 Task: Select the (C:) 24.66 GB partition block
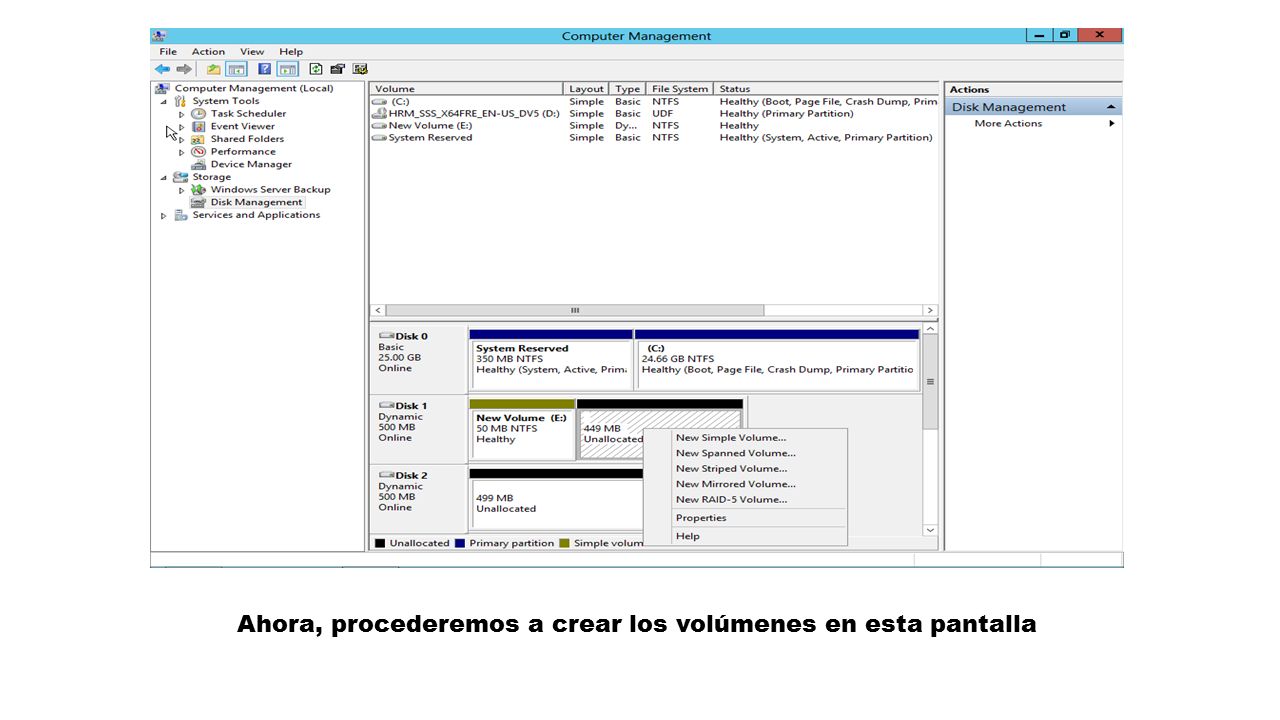point(777,360)
